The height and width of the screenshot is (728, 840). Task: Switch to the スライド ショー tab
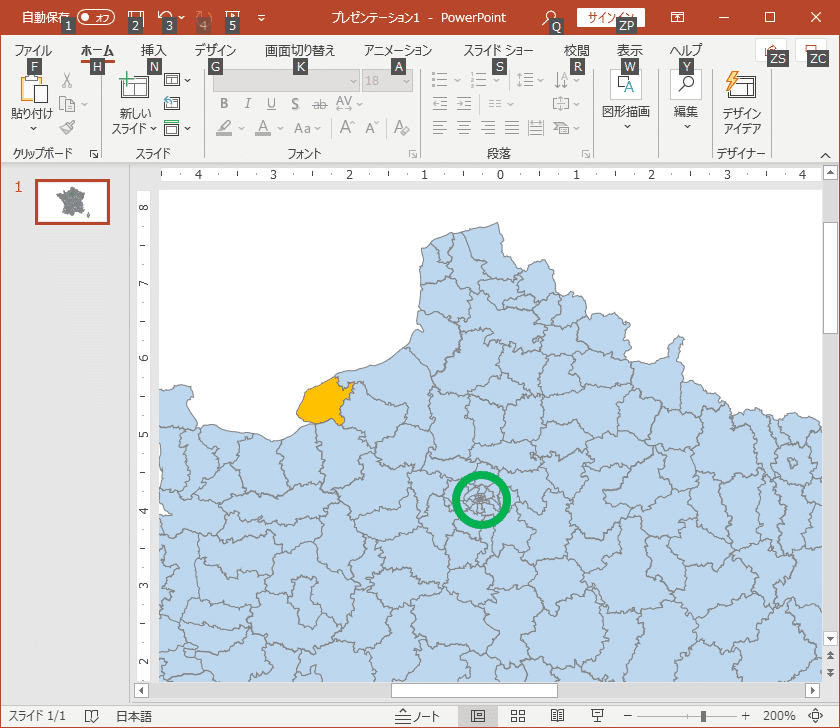click(498, 50)
